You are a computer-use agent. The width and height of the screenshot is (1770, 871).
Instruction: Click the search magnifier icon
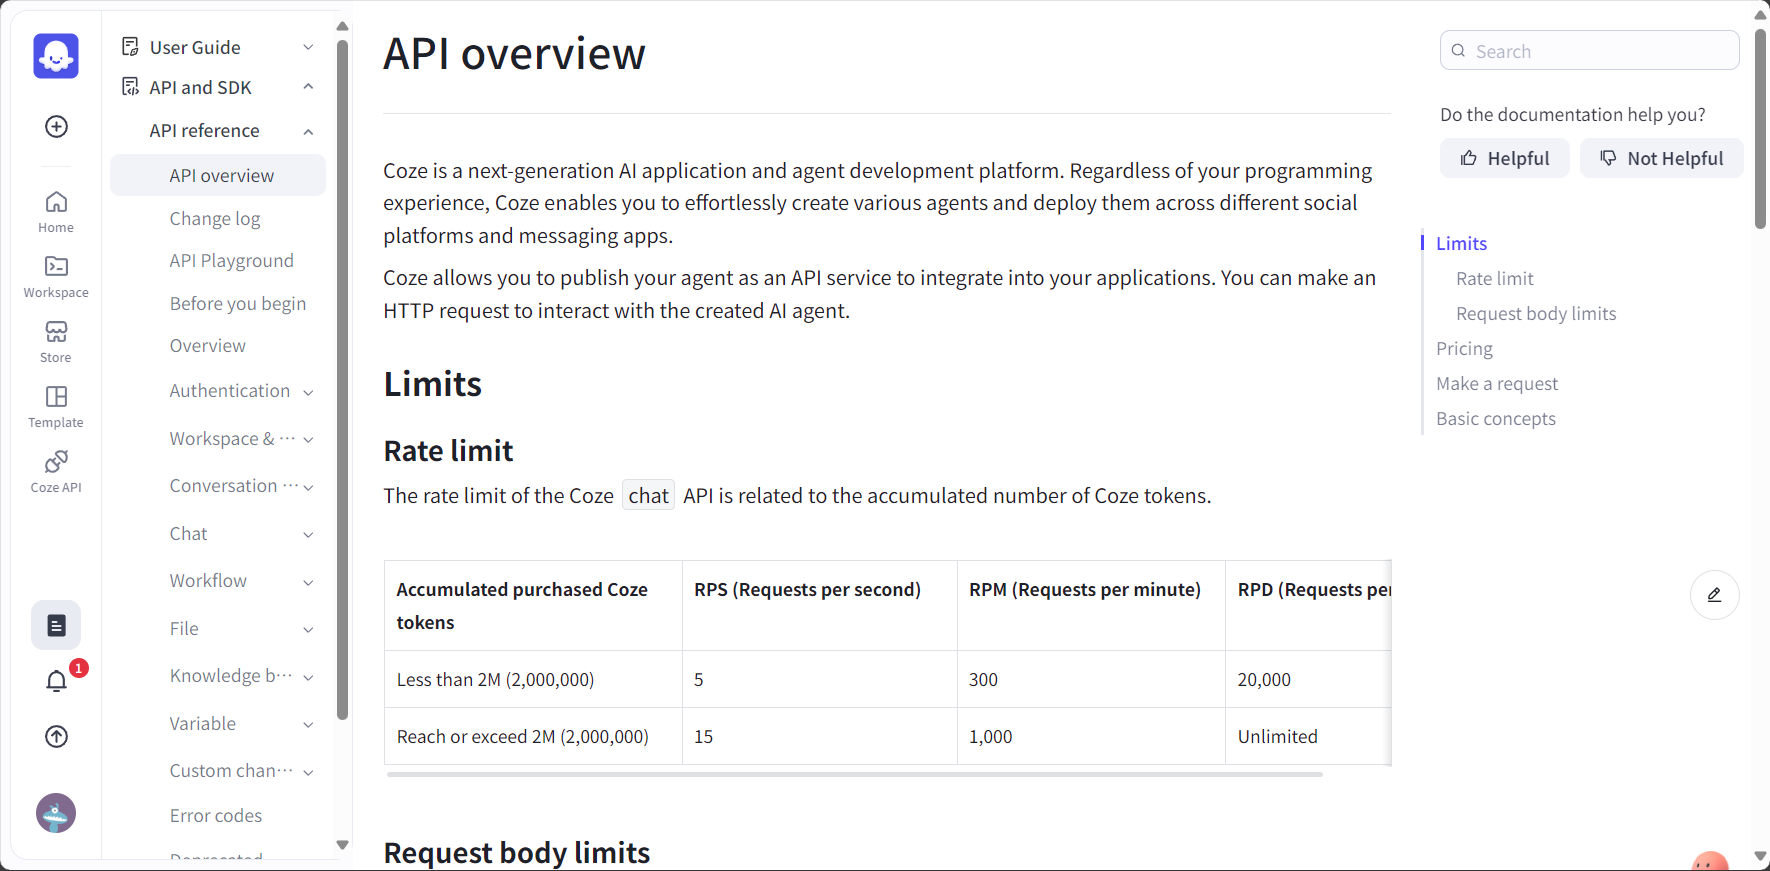coord(1459,51)
